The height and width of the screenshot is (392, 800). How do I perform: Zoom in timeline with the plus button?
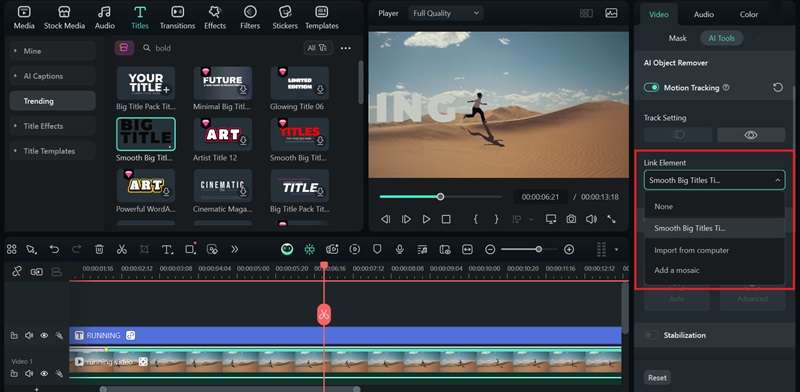click(x=569, y=249)
